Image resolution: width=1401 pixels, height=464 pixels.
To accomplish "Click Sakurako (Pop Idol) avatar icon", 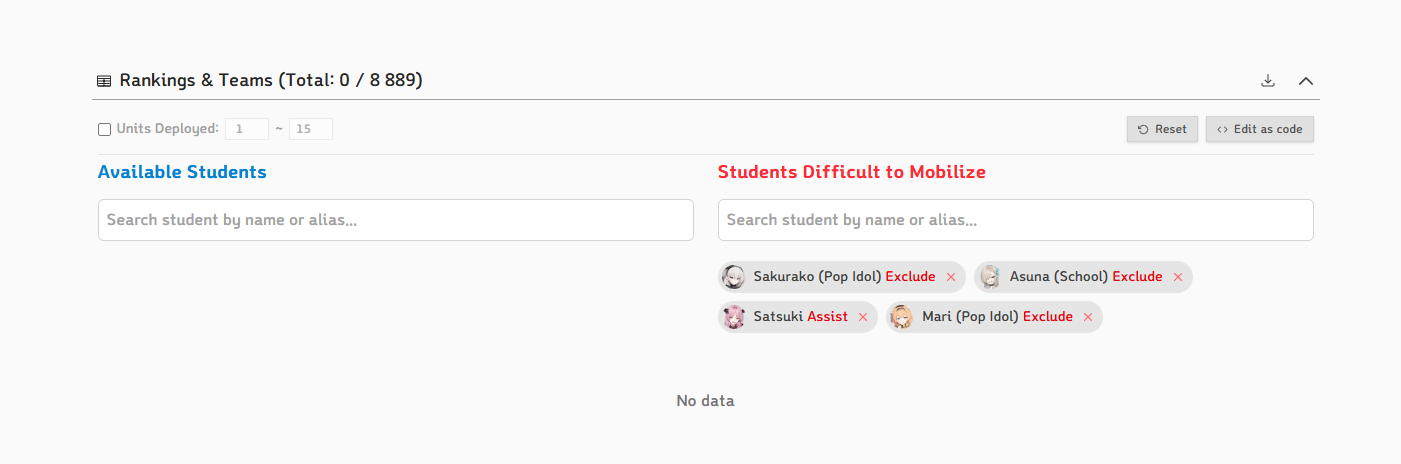I will pos(733,277).
